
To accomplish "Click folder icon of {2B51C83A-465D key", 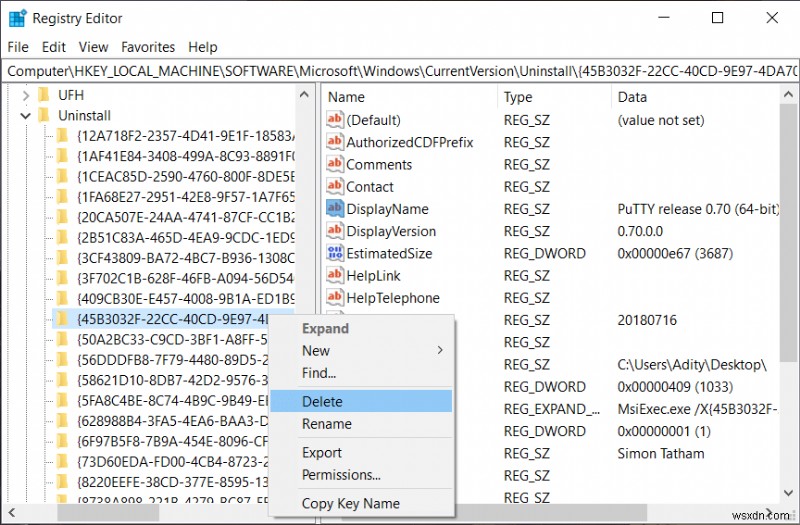I will [x=62, y=238].
